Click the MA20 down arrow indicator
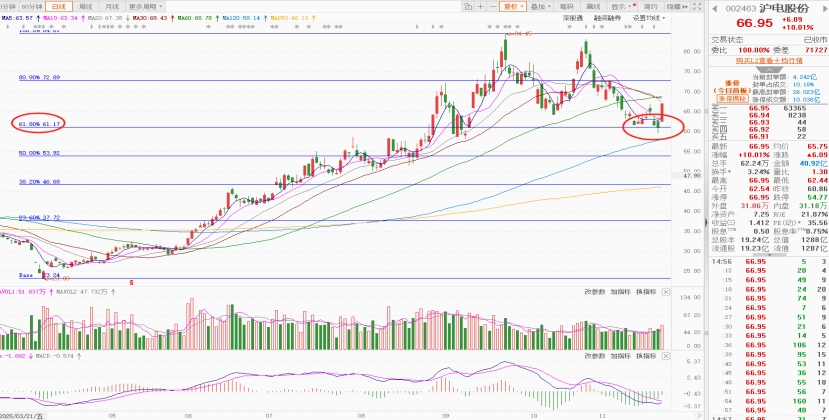This screenshot has width=829, height=420. tap(128, 18)
